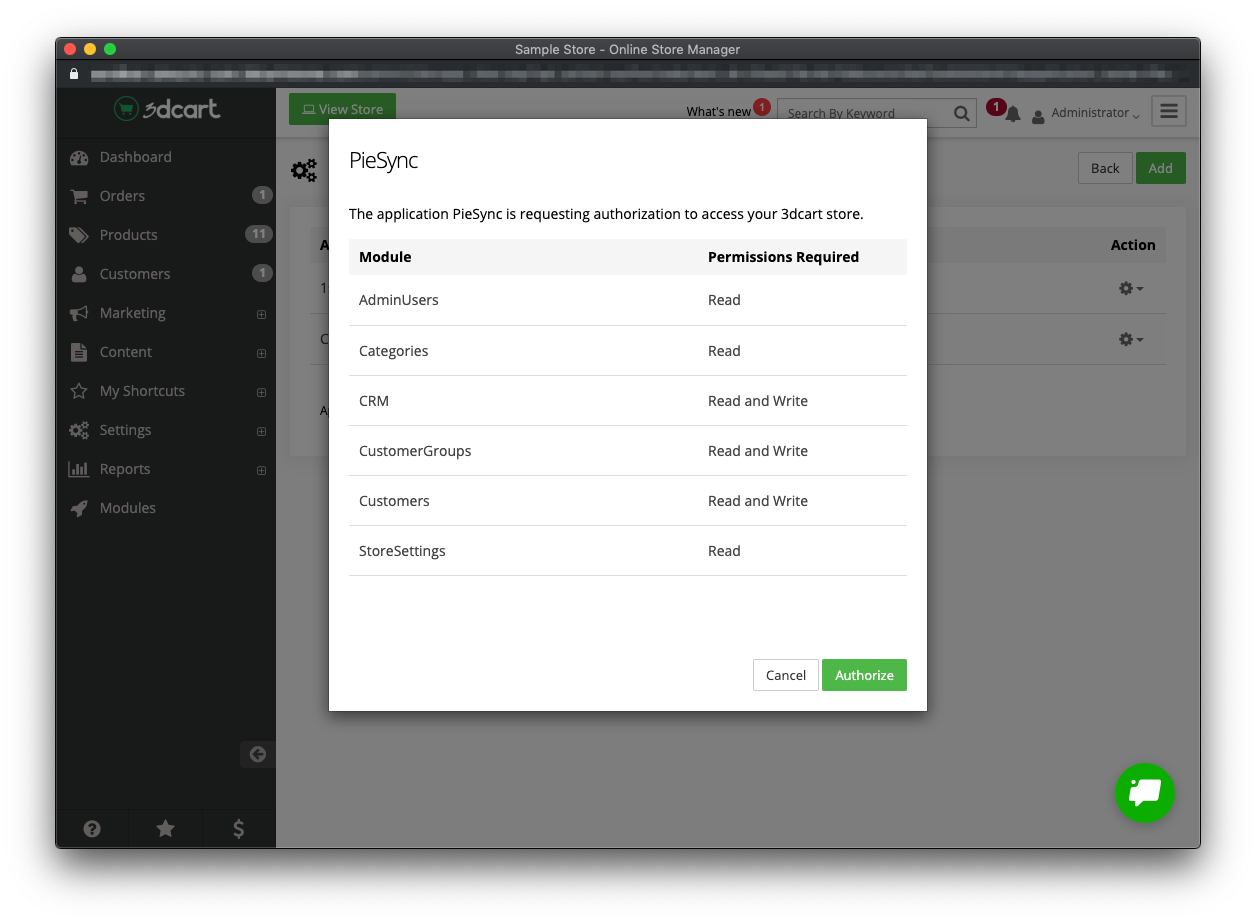The image size is (1256, 922).
Task: Open the Modules sidebar item
Action: coord(127,508)
